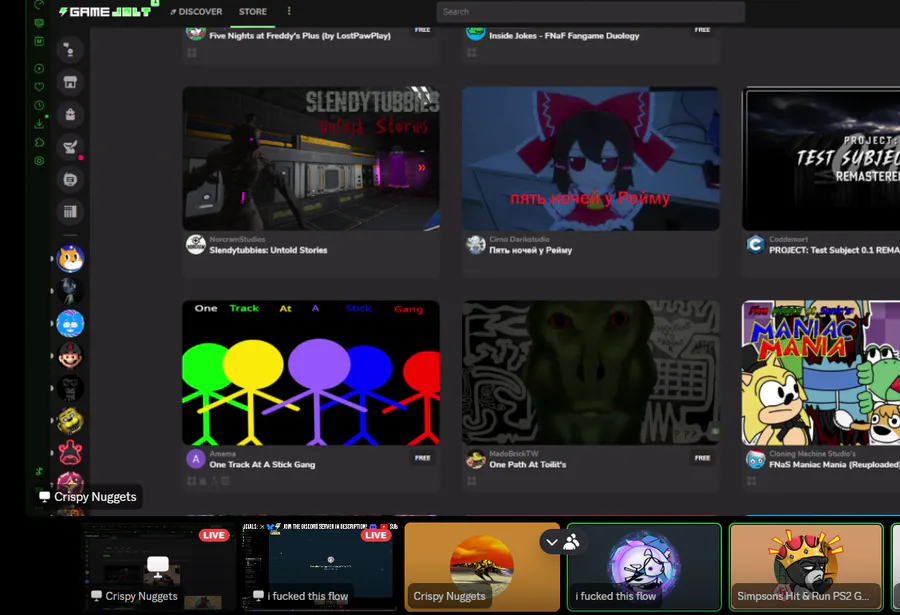The height and width of the screenshot is (615, 900).
Task: Show members list icon above participant tiles
Action: (571, 542)
